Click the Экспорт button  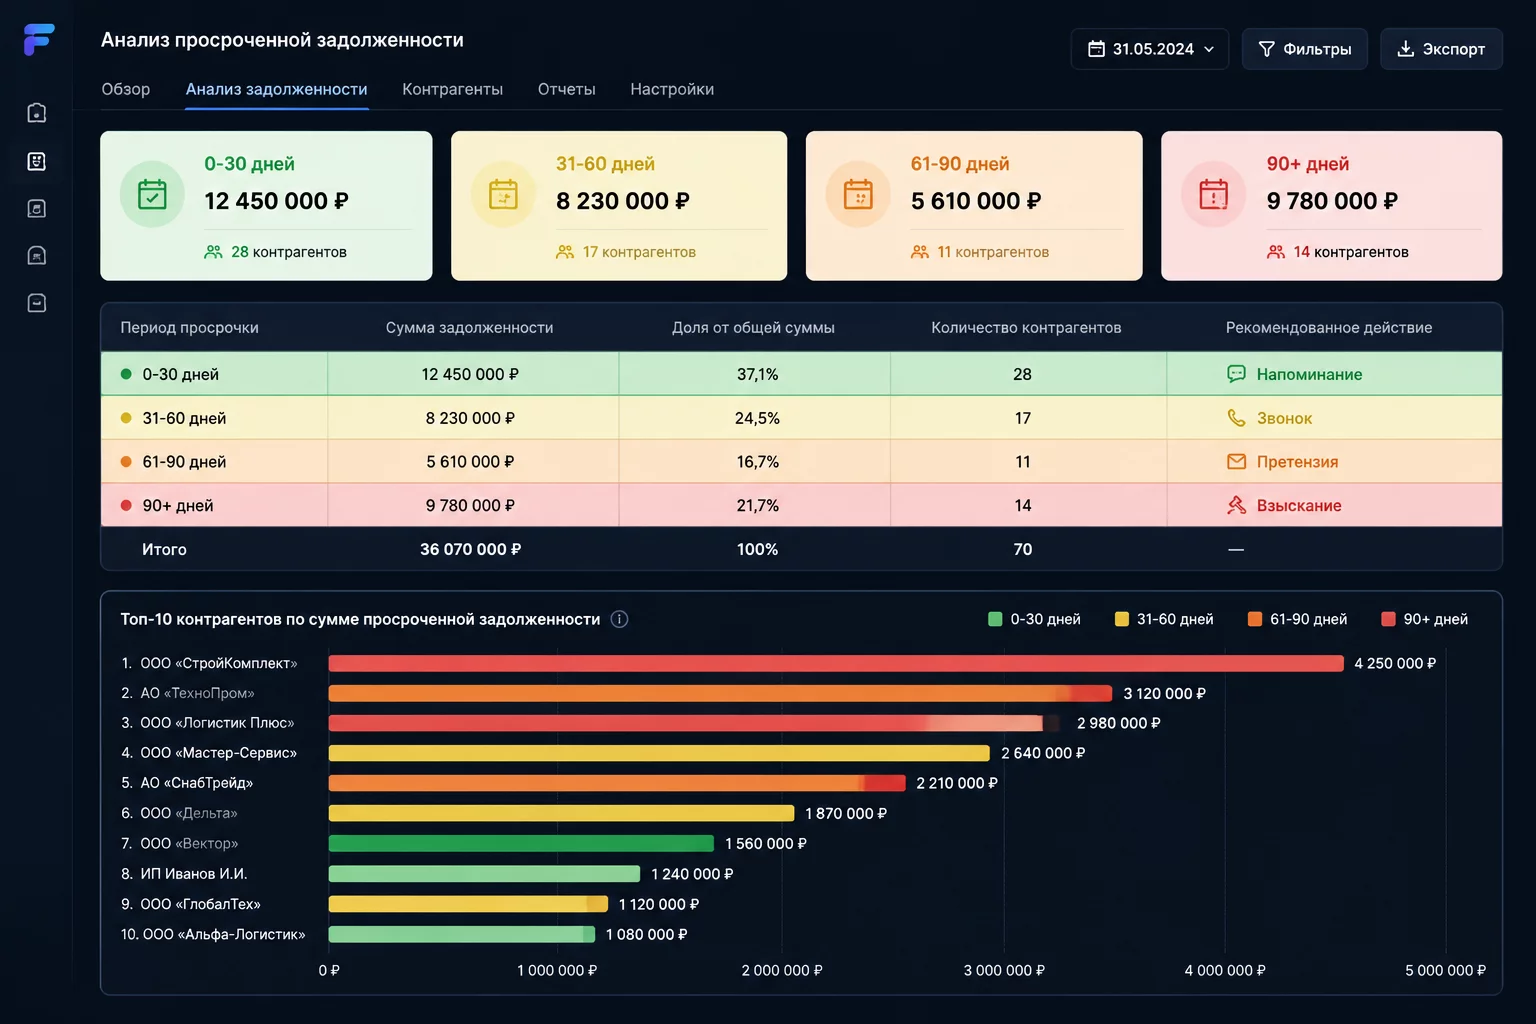tap(1441, 49)
